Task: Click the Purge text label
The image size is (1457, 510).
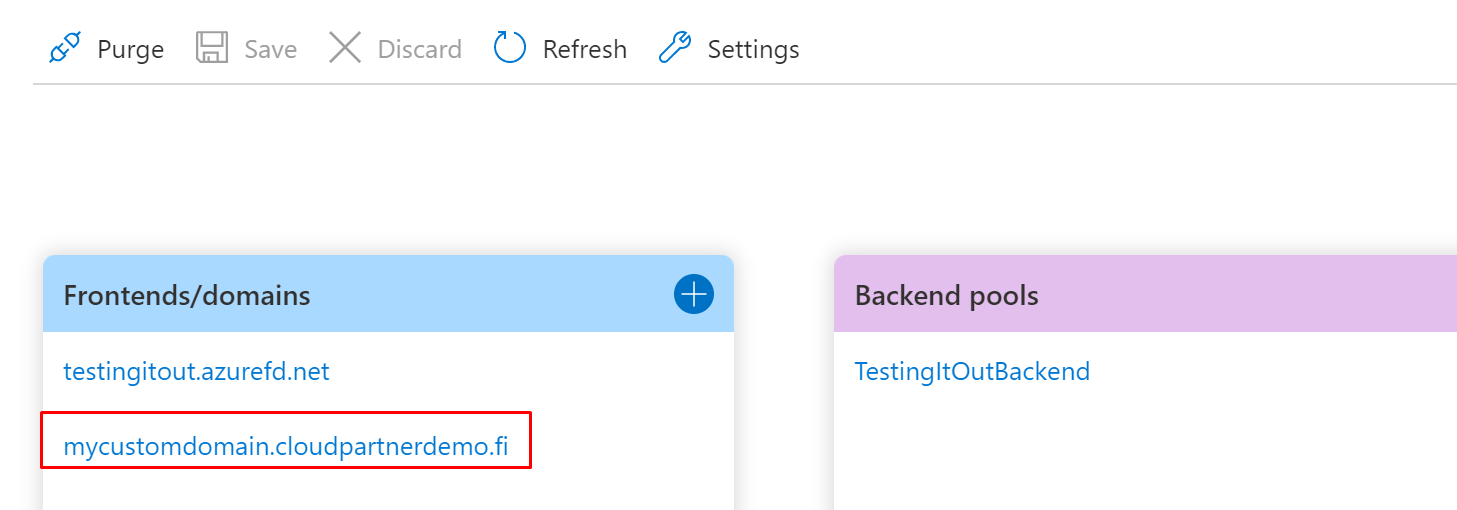Action: click(x=130, y=49)
